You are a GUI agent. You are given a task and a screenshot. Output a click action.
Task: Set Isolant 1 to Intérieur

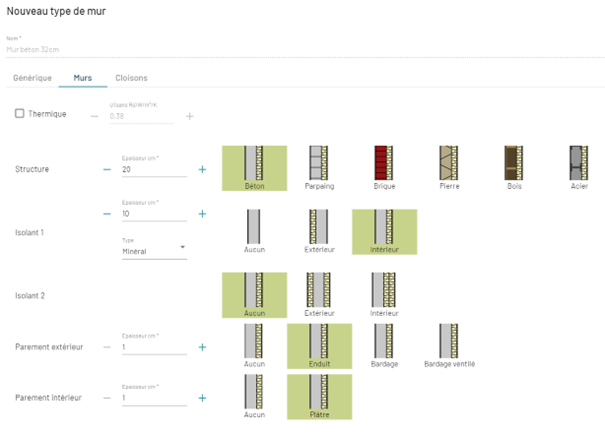tap(384, 232)
